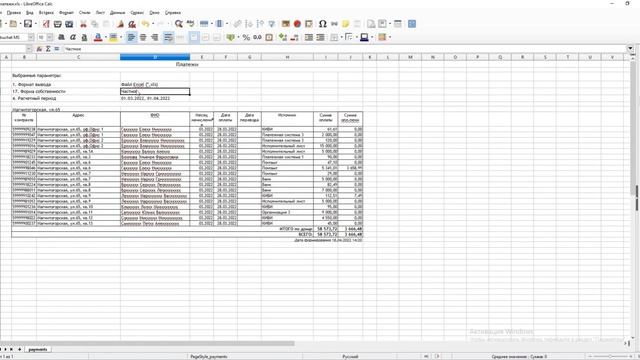Image resolution: width=640 pixels, height=360 pixels.
Task: Click the formula input line
Action: [345, 49]
